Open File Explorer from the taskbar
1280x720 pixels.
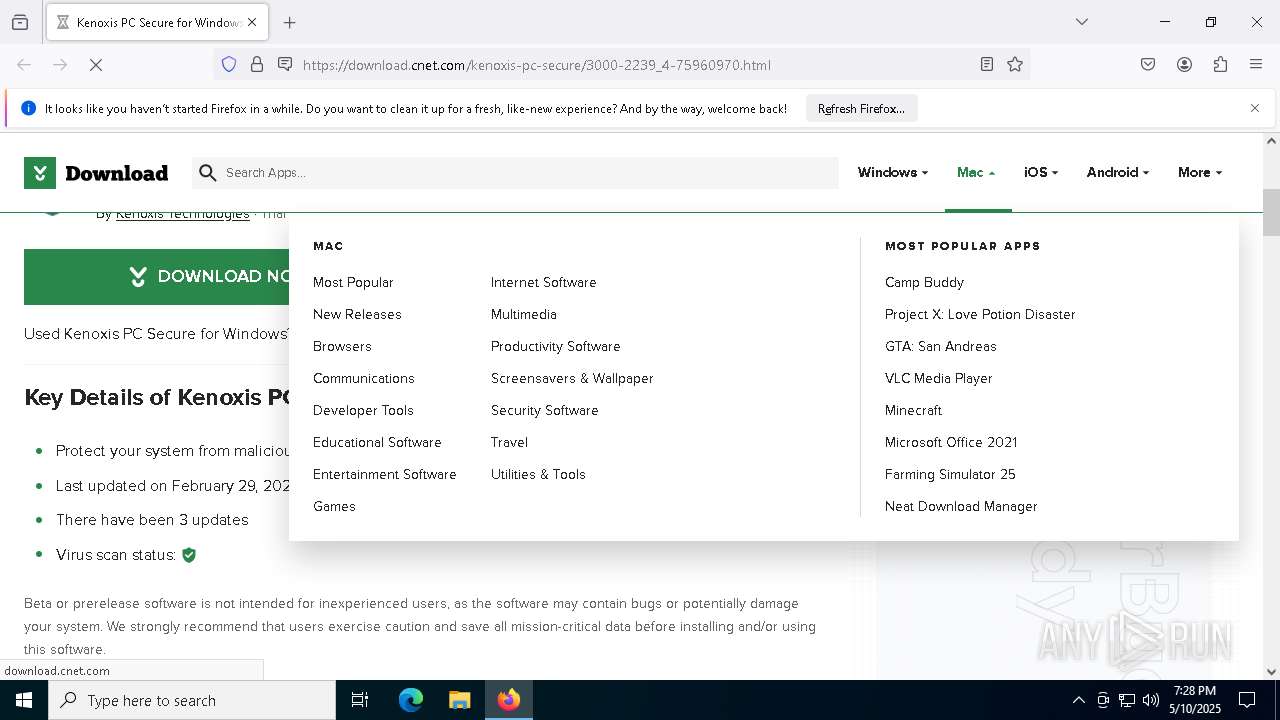pyautogui.click(x=459, y=700)
